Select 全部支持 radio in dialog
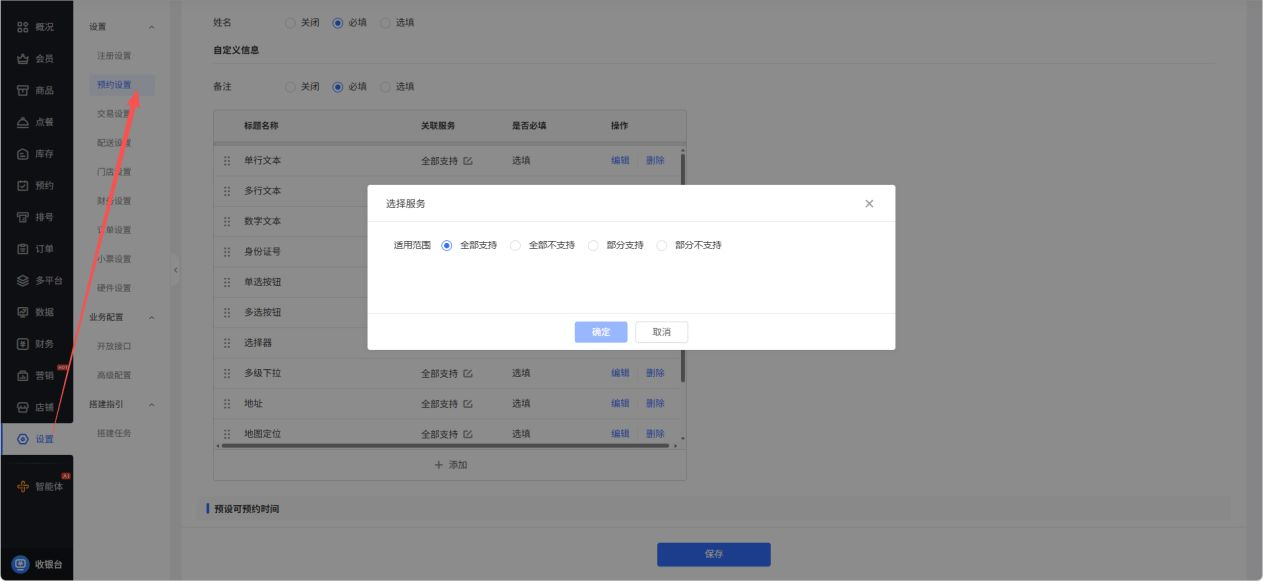Viewport: 1265px width, 581px height. [447, 245]
